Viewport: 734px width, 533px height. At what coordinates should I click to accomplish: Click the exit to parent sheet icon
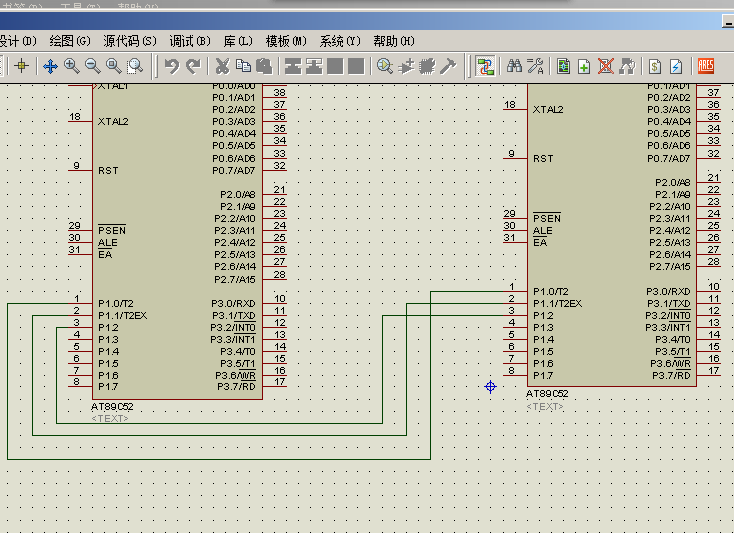[x=627, y=66]
